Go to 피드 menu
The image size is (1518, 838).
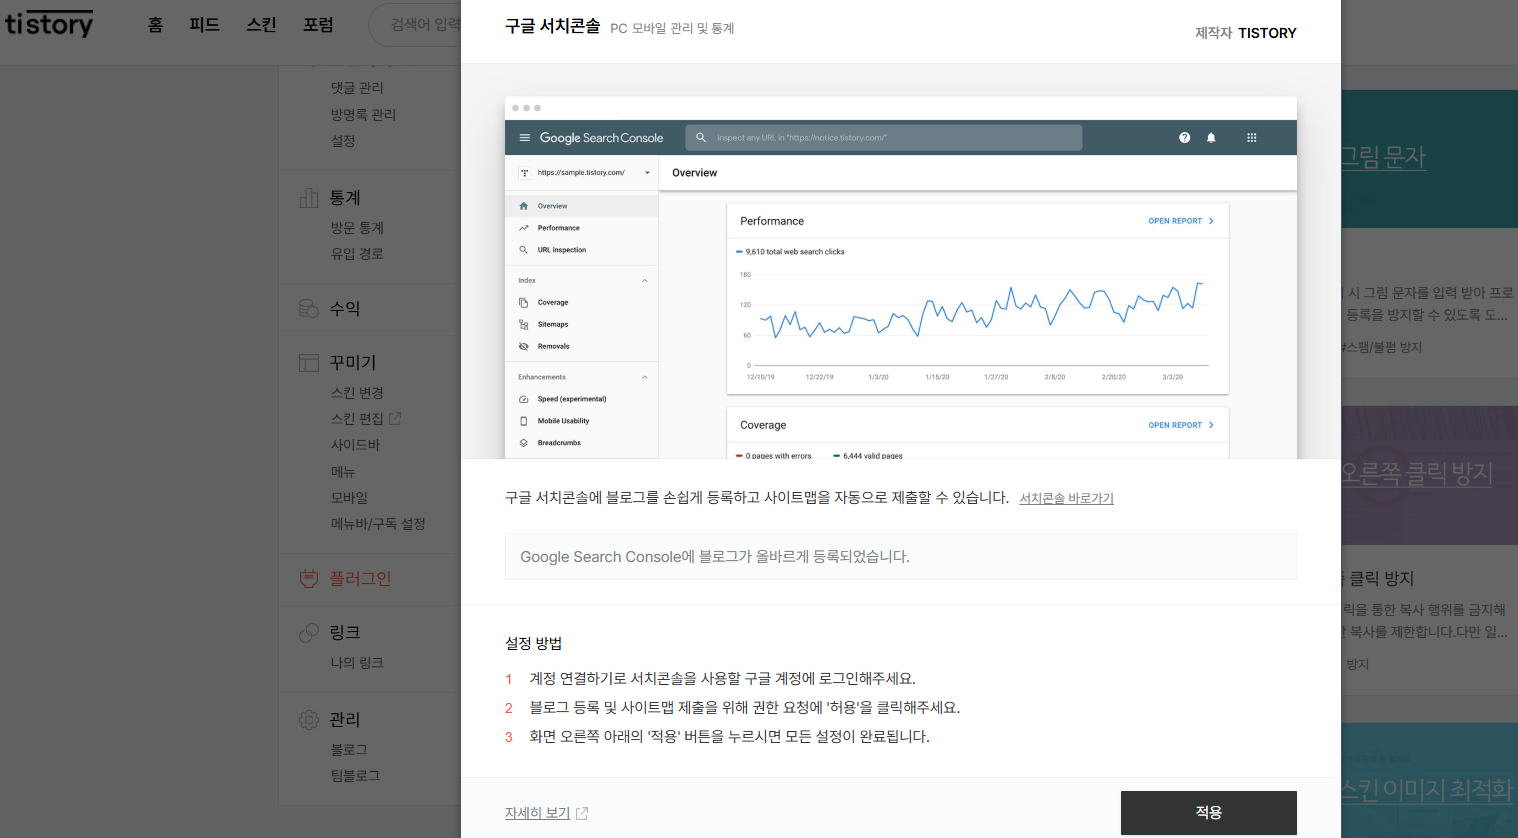pos(204,25)
